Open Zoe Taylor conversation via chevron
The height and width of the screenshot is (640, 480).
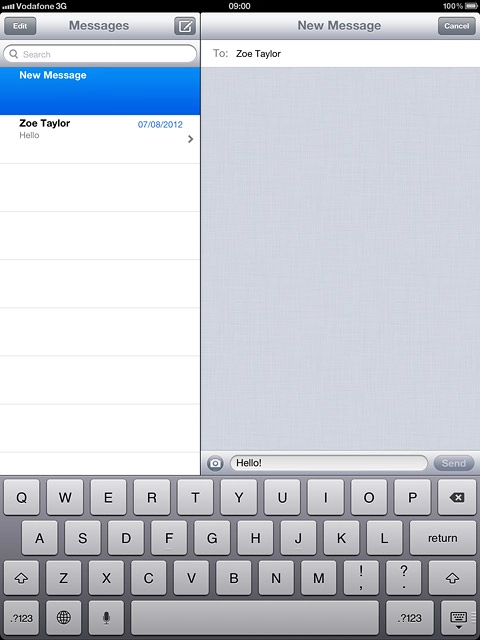pyautogui.click(x=190, y=139)
